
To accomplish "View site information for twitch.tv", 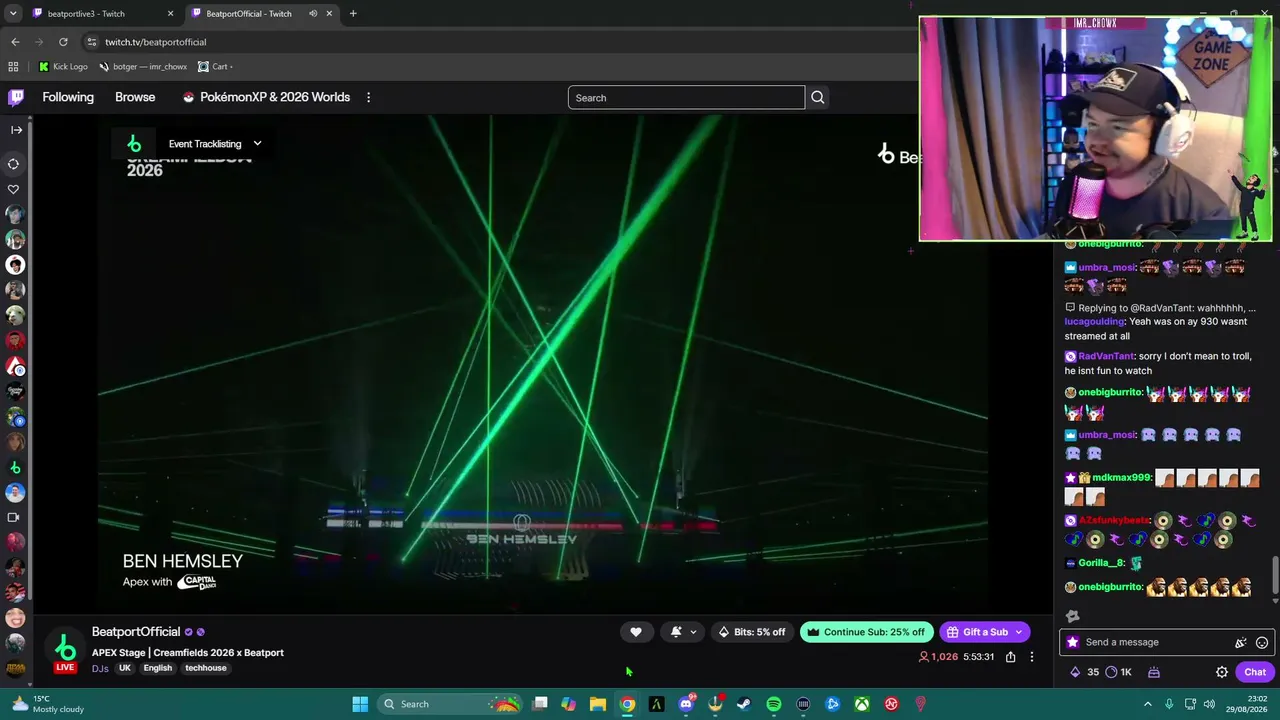I will click(92, 42).
